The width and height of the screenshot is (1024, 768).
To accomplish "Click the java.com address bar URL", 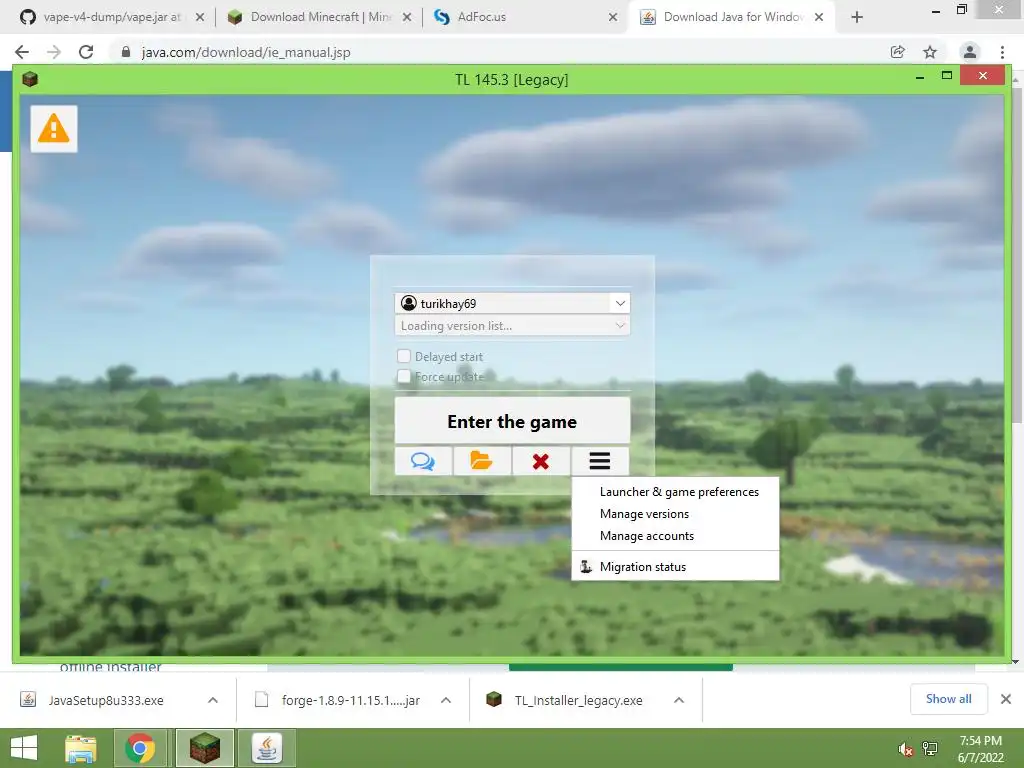I will pyautogui.click(x=246, y=52).
